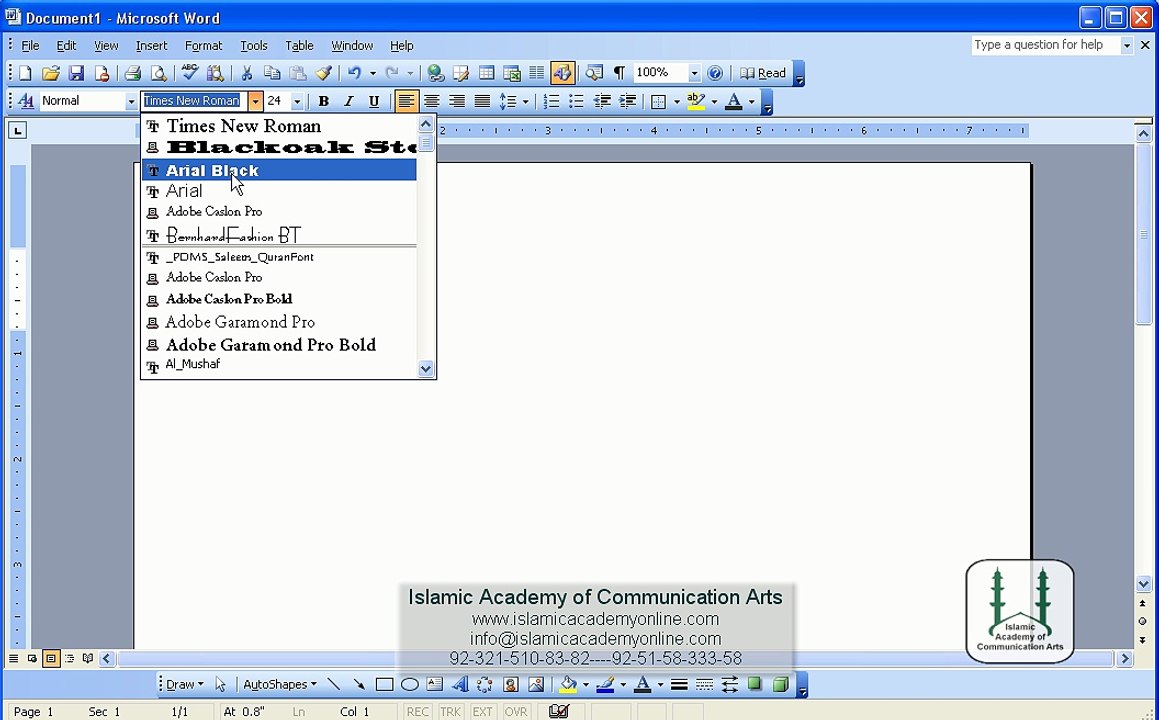Open Print Preview
1159x720 pixels.
pyautogui.click(x=158, y=73)
